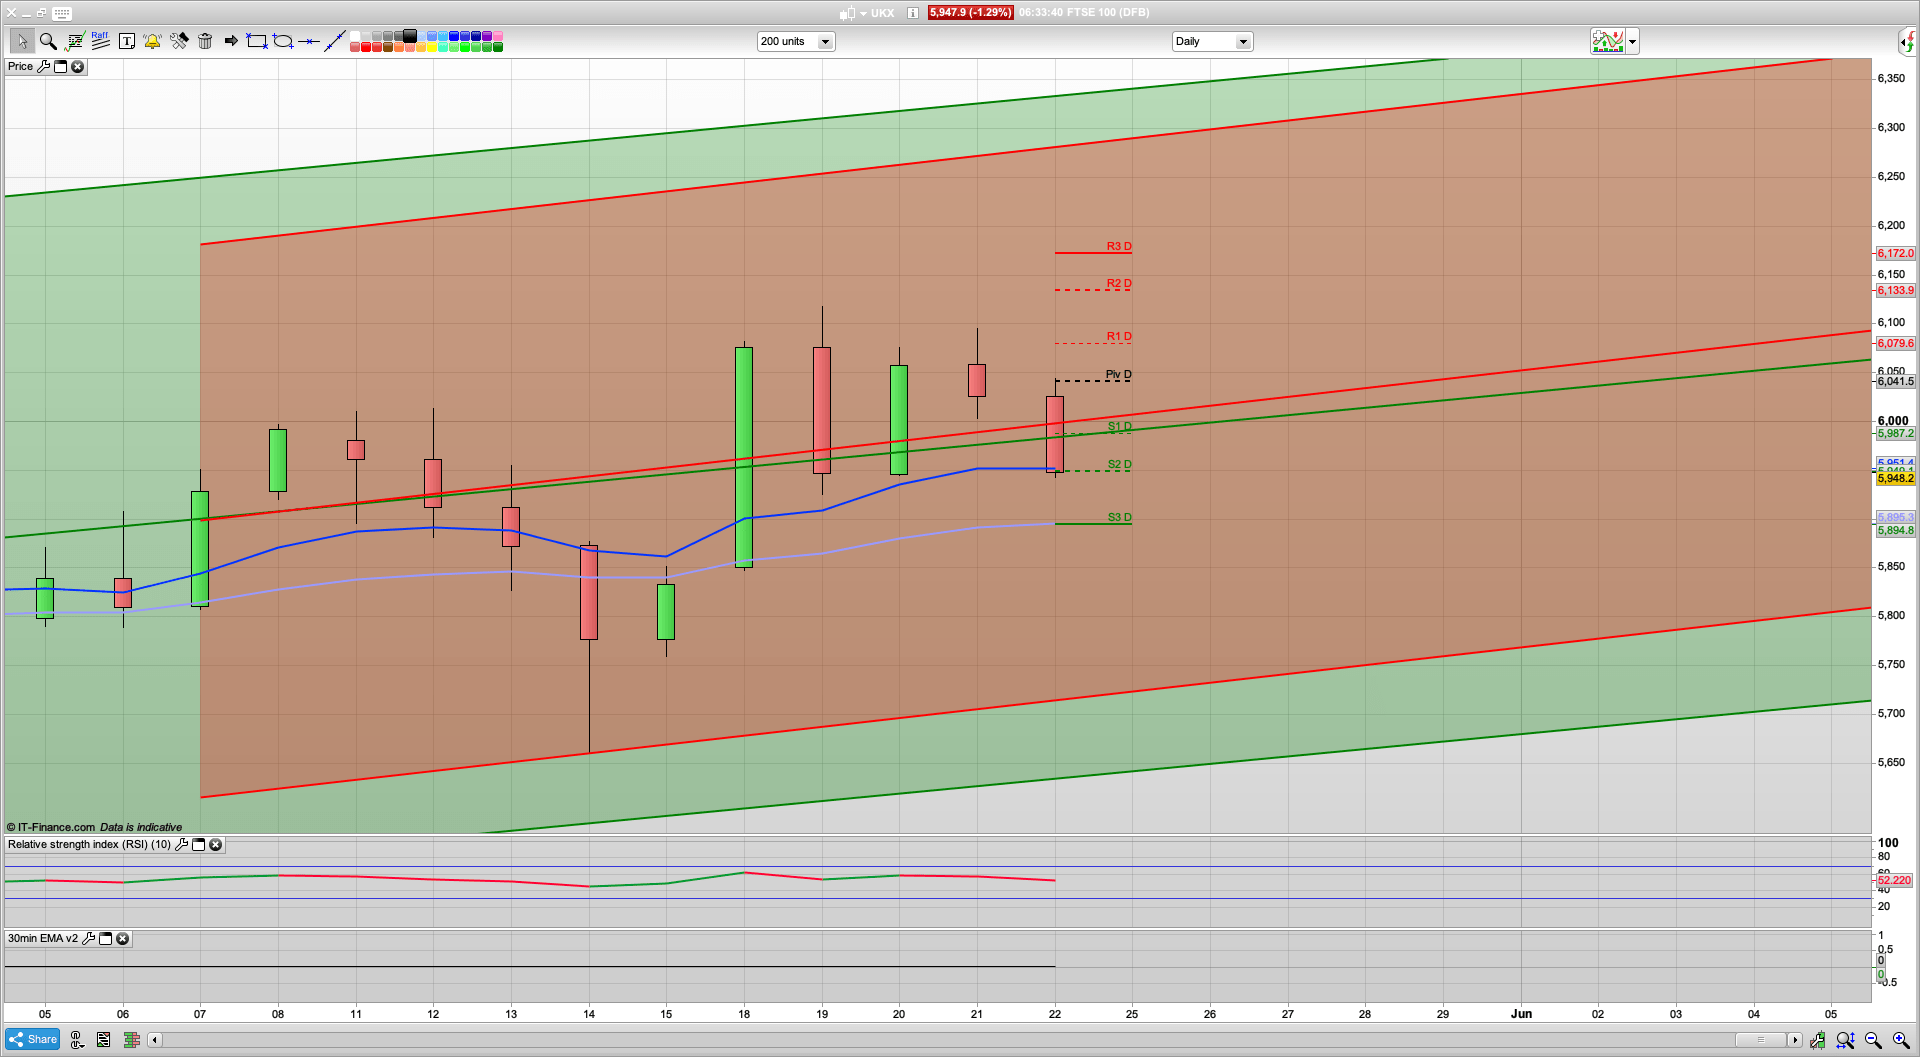Expand the add indicator dropdown arrow
Screen dimensions: 1920x1057
(x=1632, y=42)
